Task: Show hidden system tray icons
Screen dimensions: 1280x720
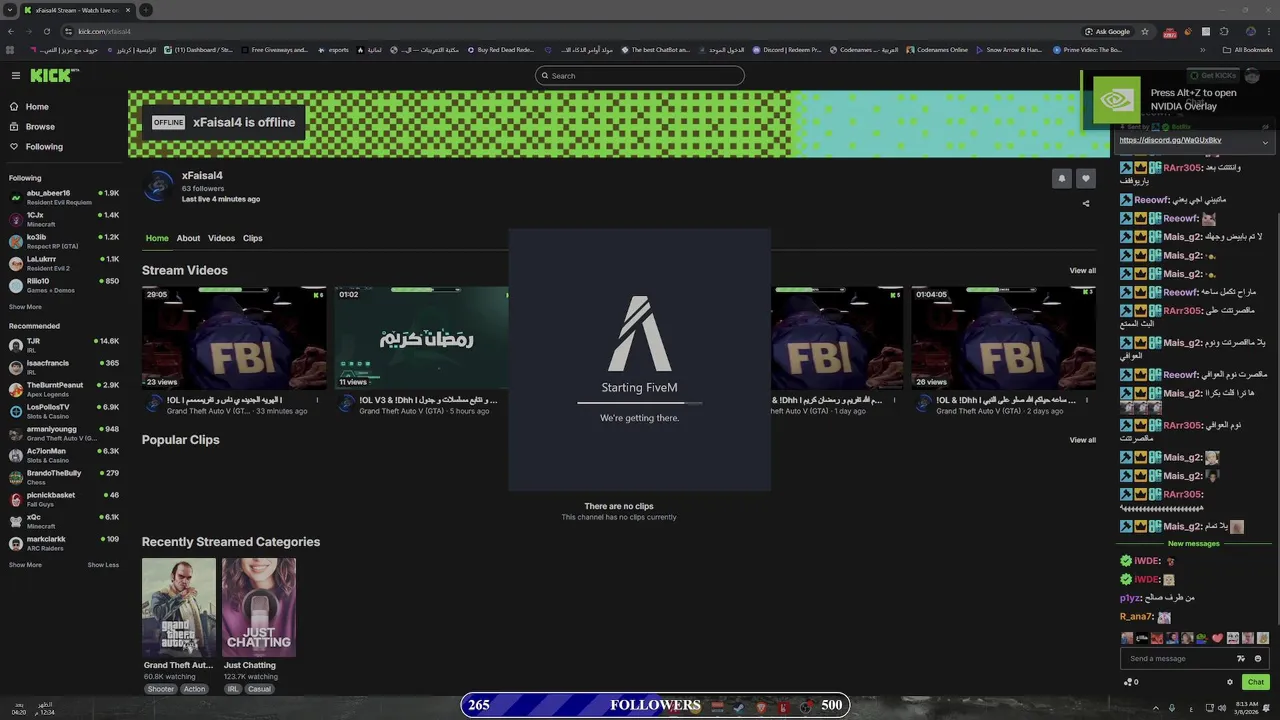Action: [x=1156, y=708]
